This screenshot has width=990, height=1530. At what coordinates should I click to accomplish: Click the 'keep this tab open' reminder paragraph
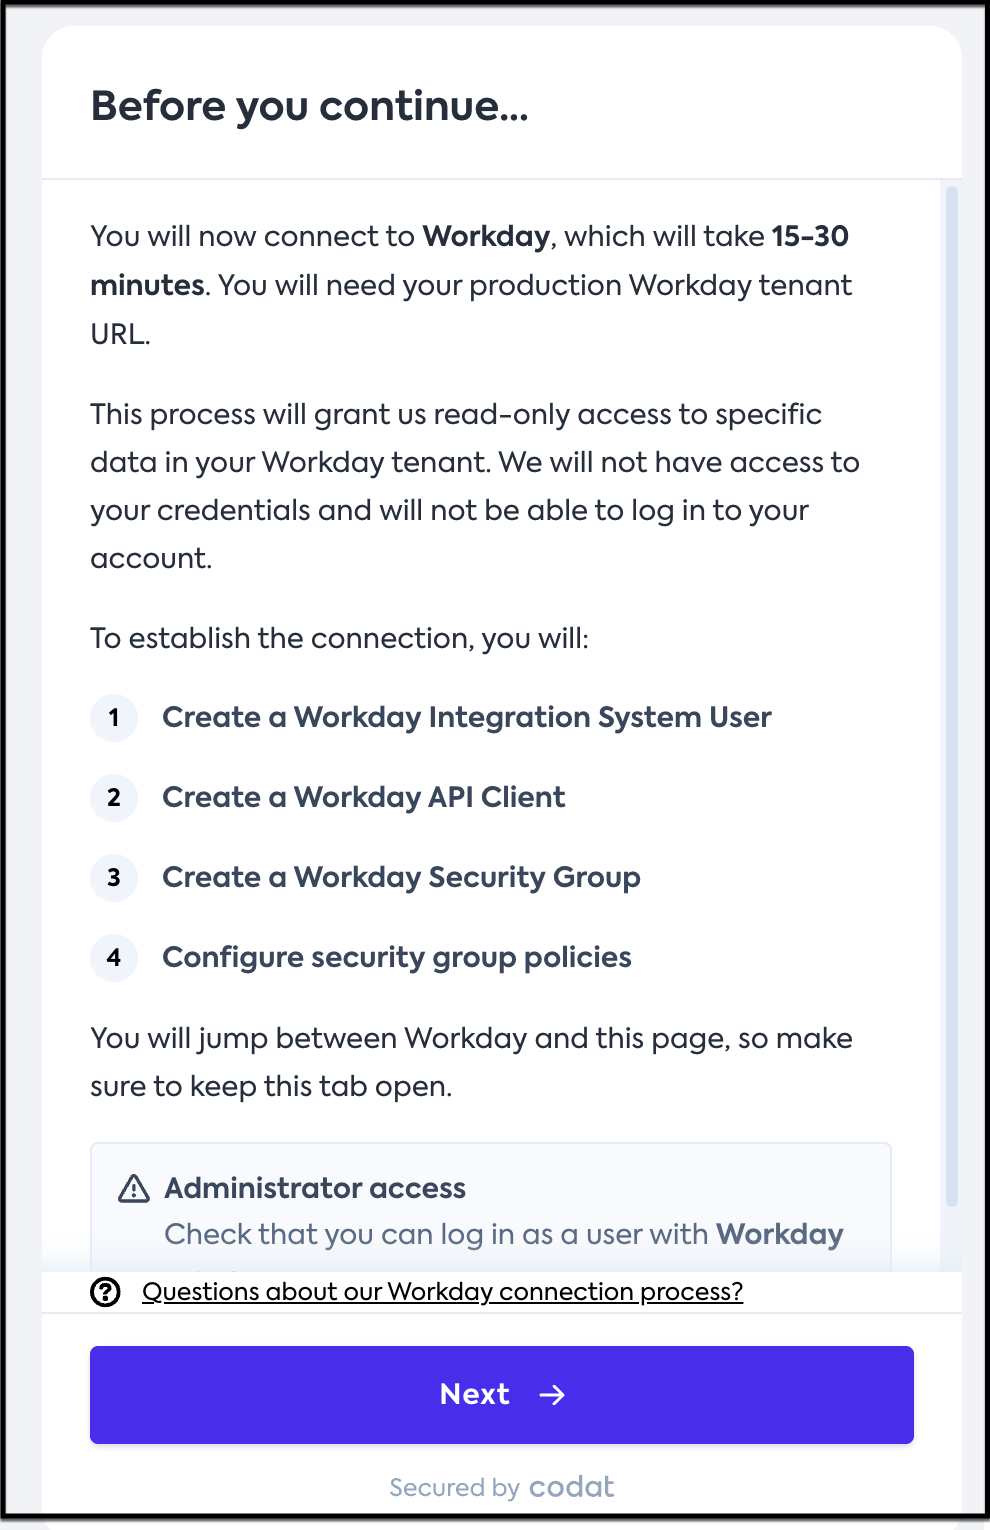(471, 1062)
